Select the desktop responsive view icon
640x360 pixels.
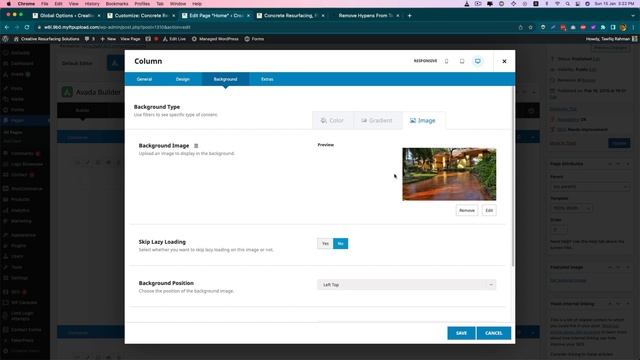pos(478,61)
